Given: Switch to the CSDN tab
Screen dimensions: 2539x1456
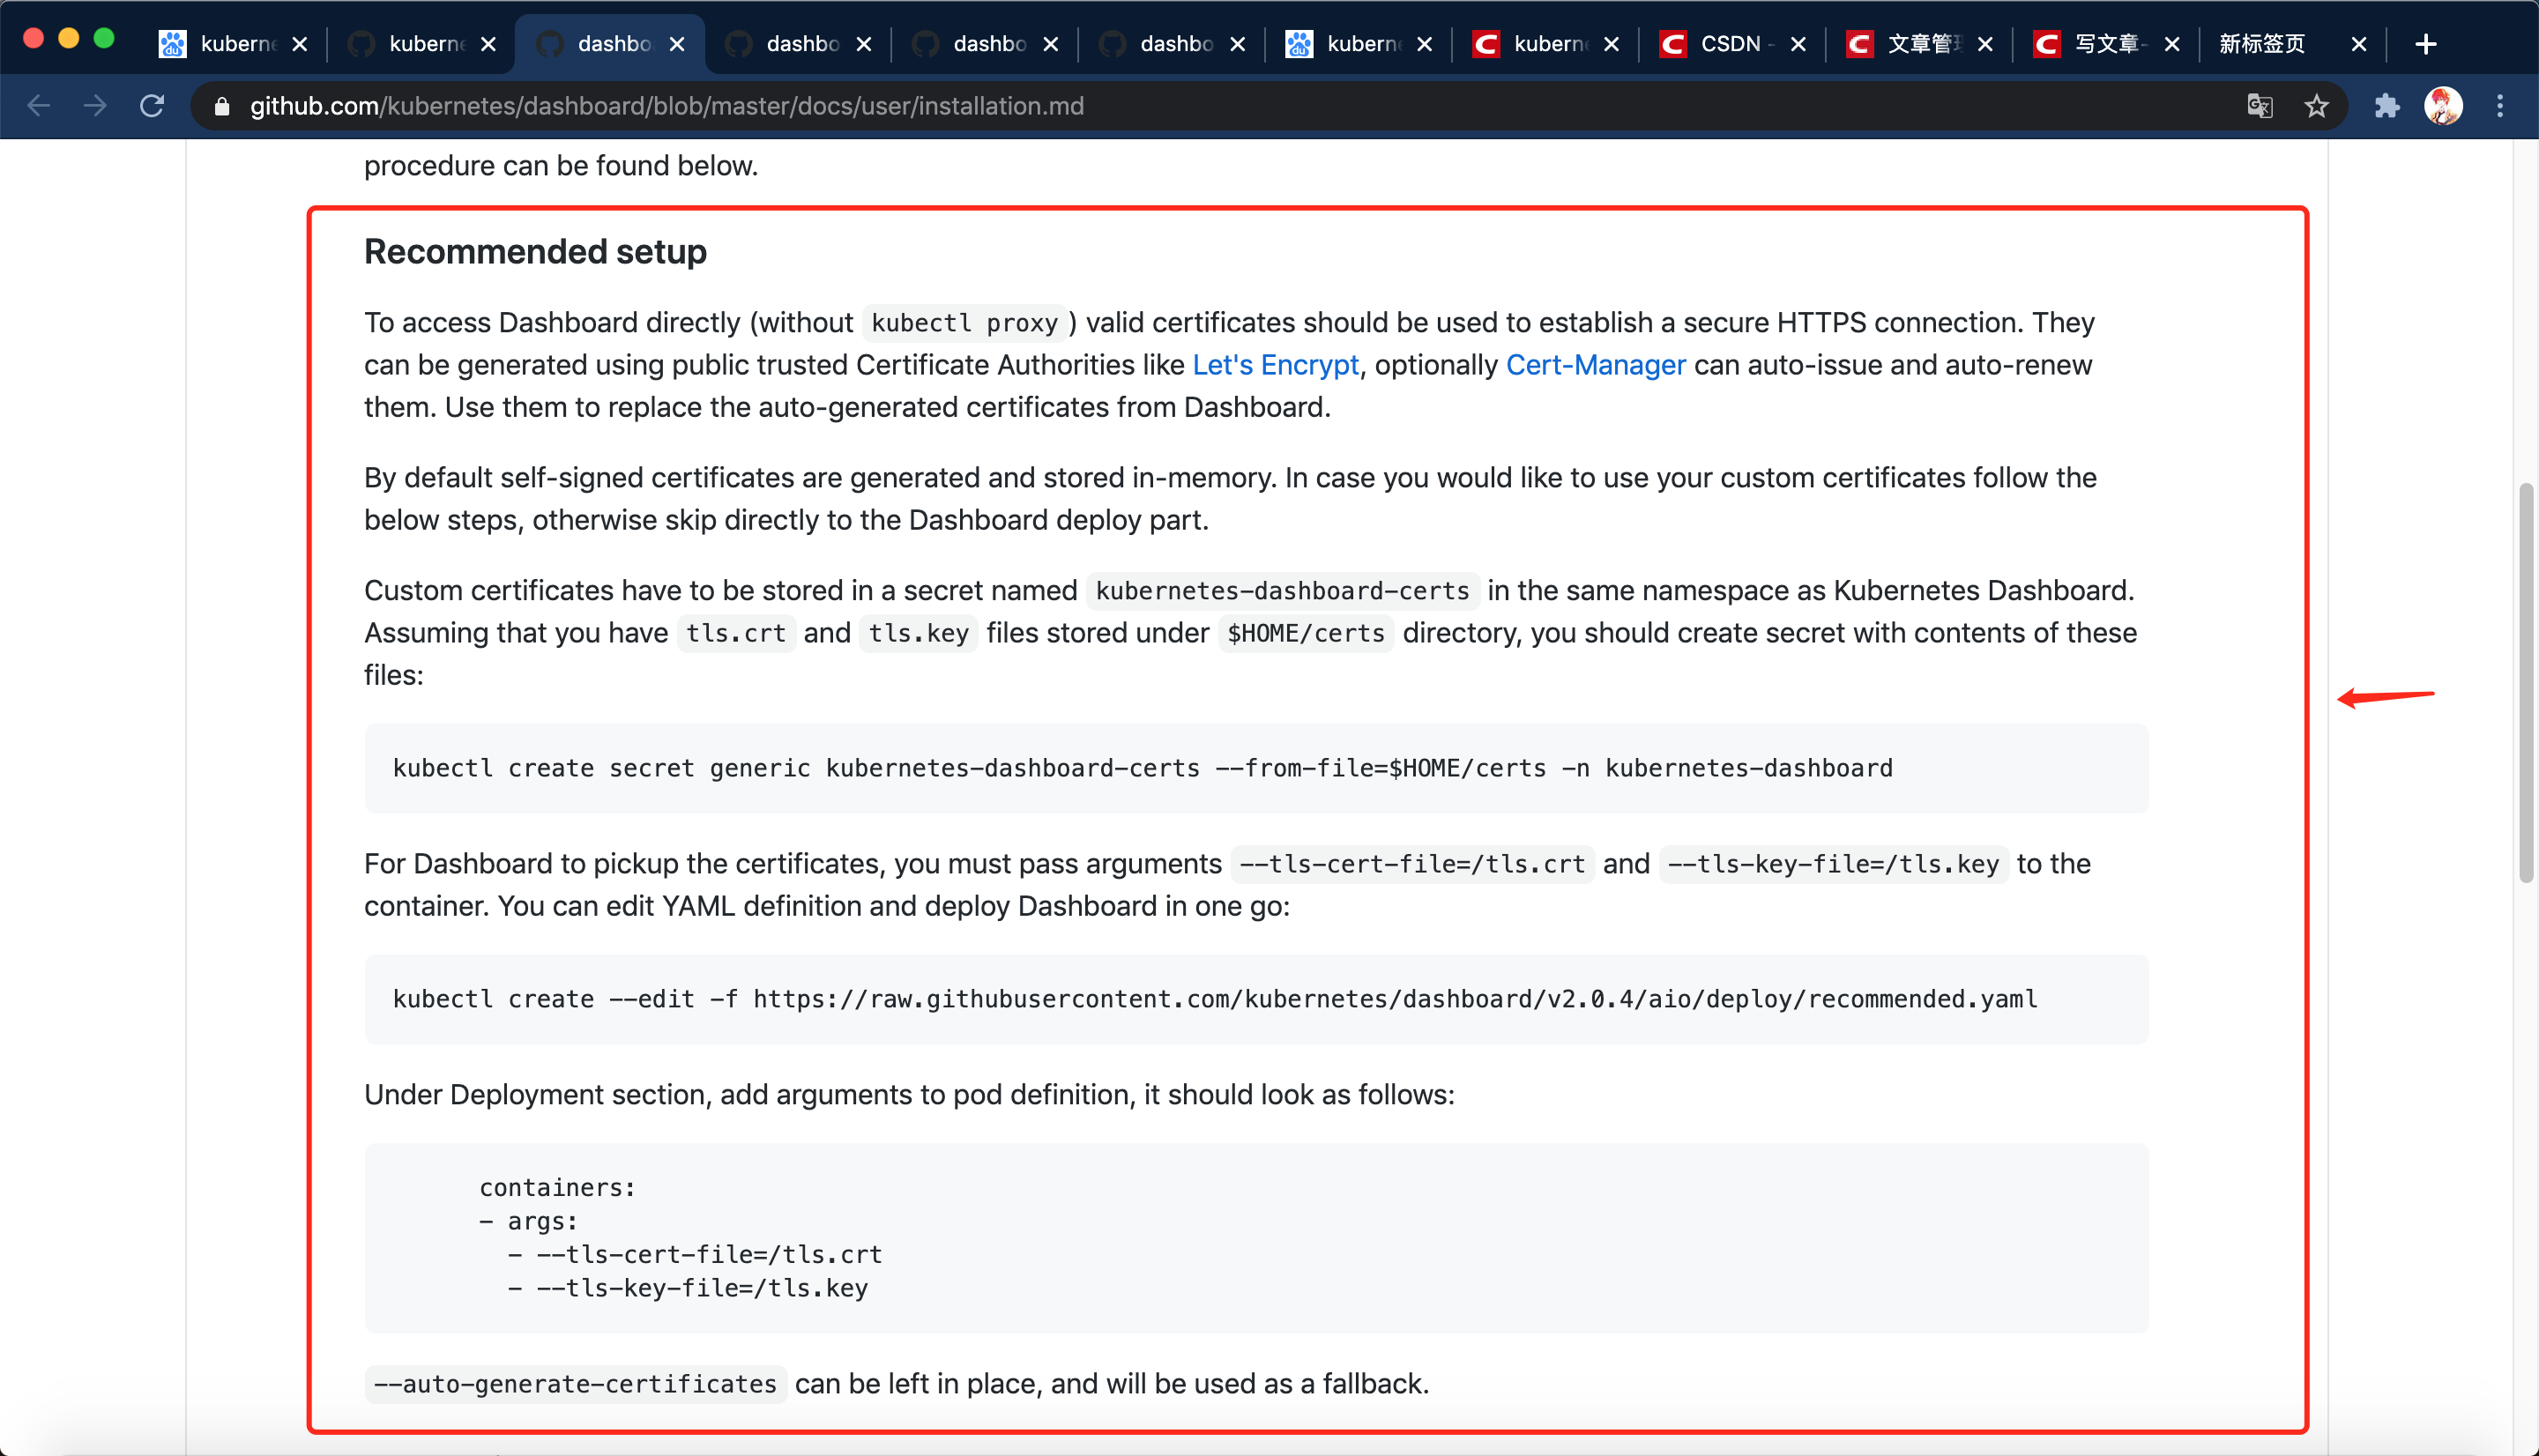Looking at the screenshot, I should coord(1729,44).
